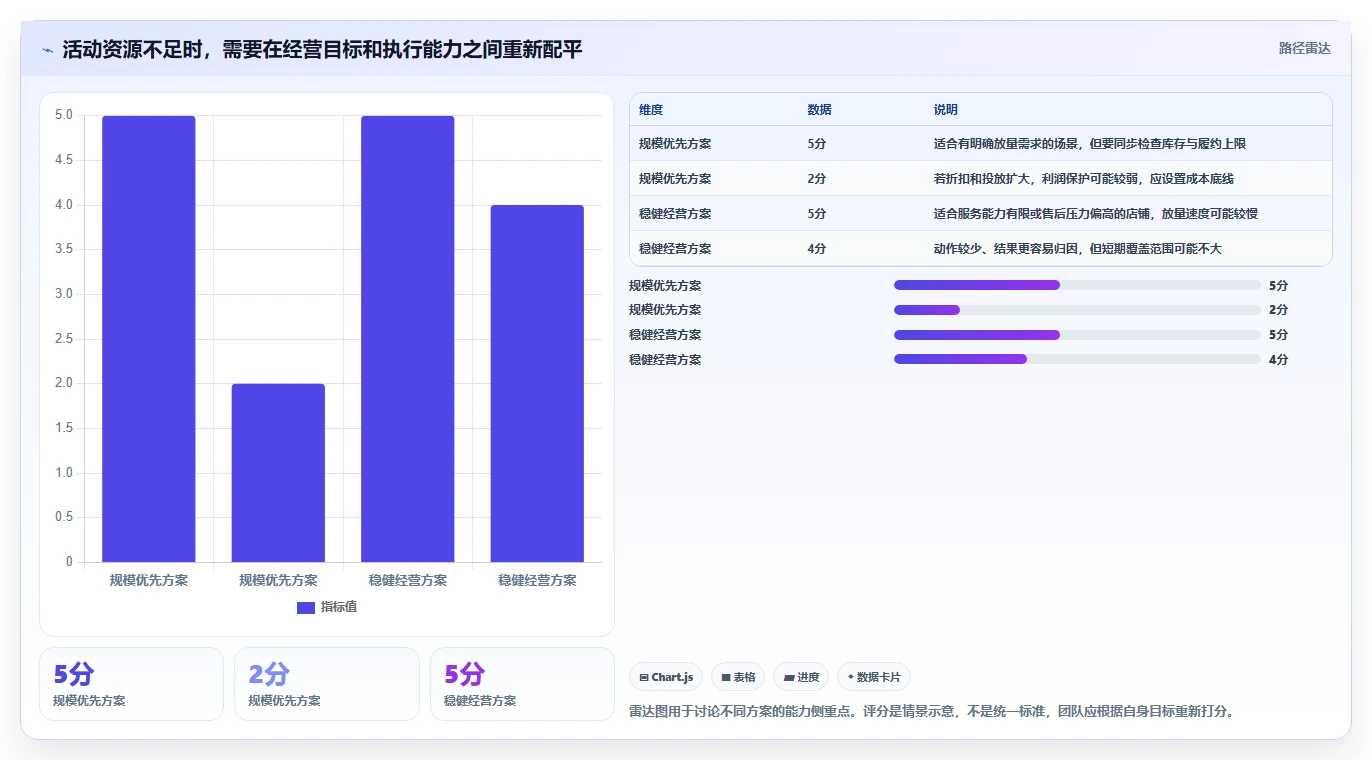The image size is (1372, 760).
Task: Click the 数据 column header
Action: point(819,110)
